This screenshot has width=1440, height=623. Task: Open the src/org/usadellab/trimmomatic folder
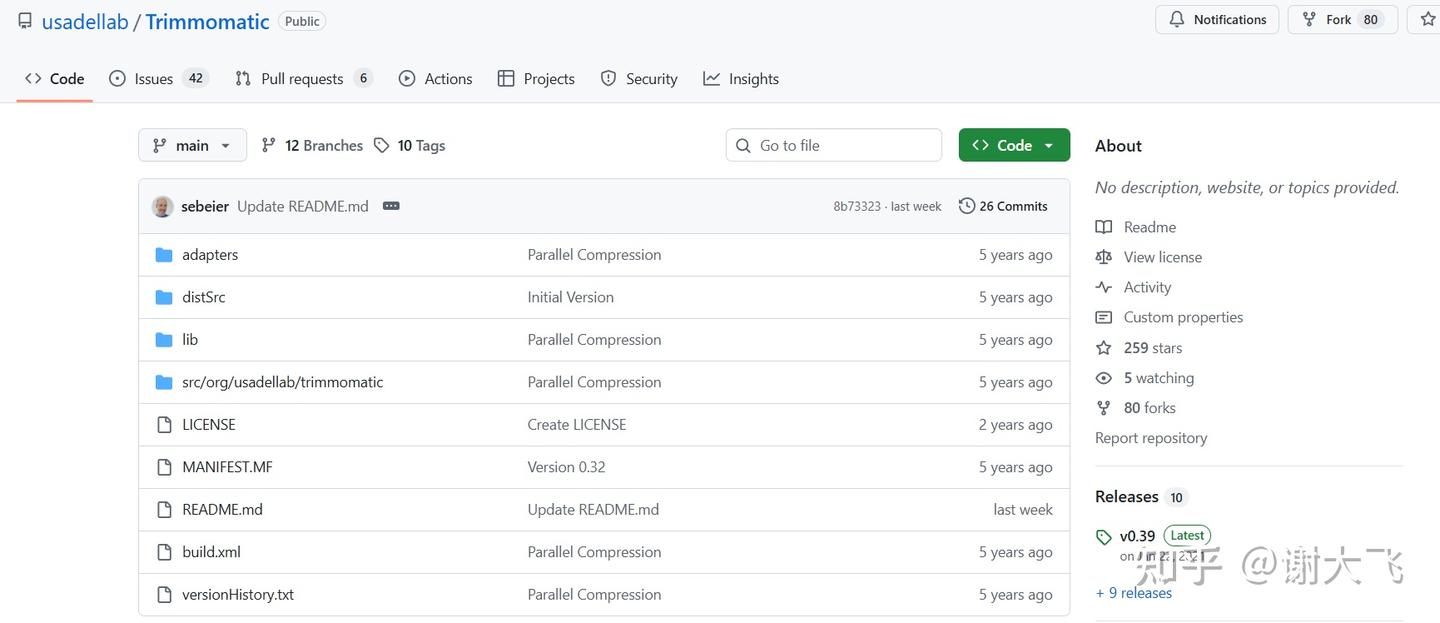[x=282, y=382]
